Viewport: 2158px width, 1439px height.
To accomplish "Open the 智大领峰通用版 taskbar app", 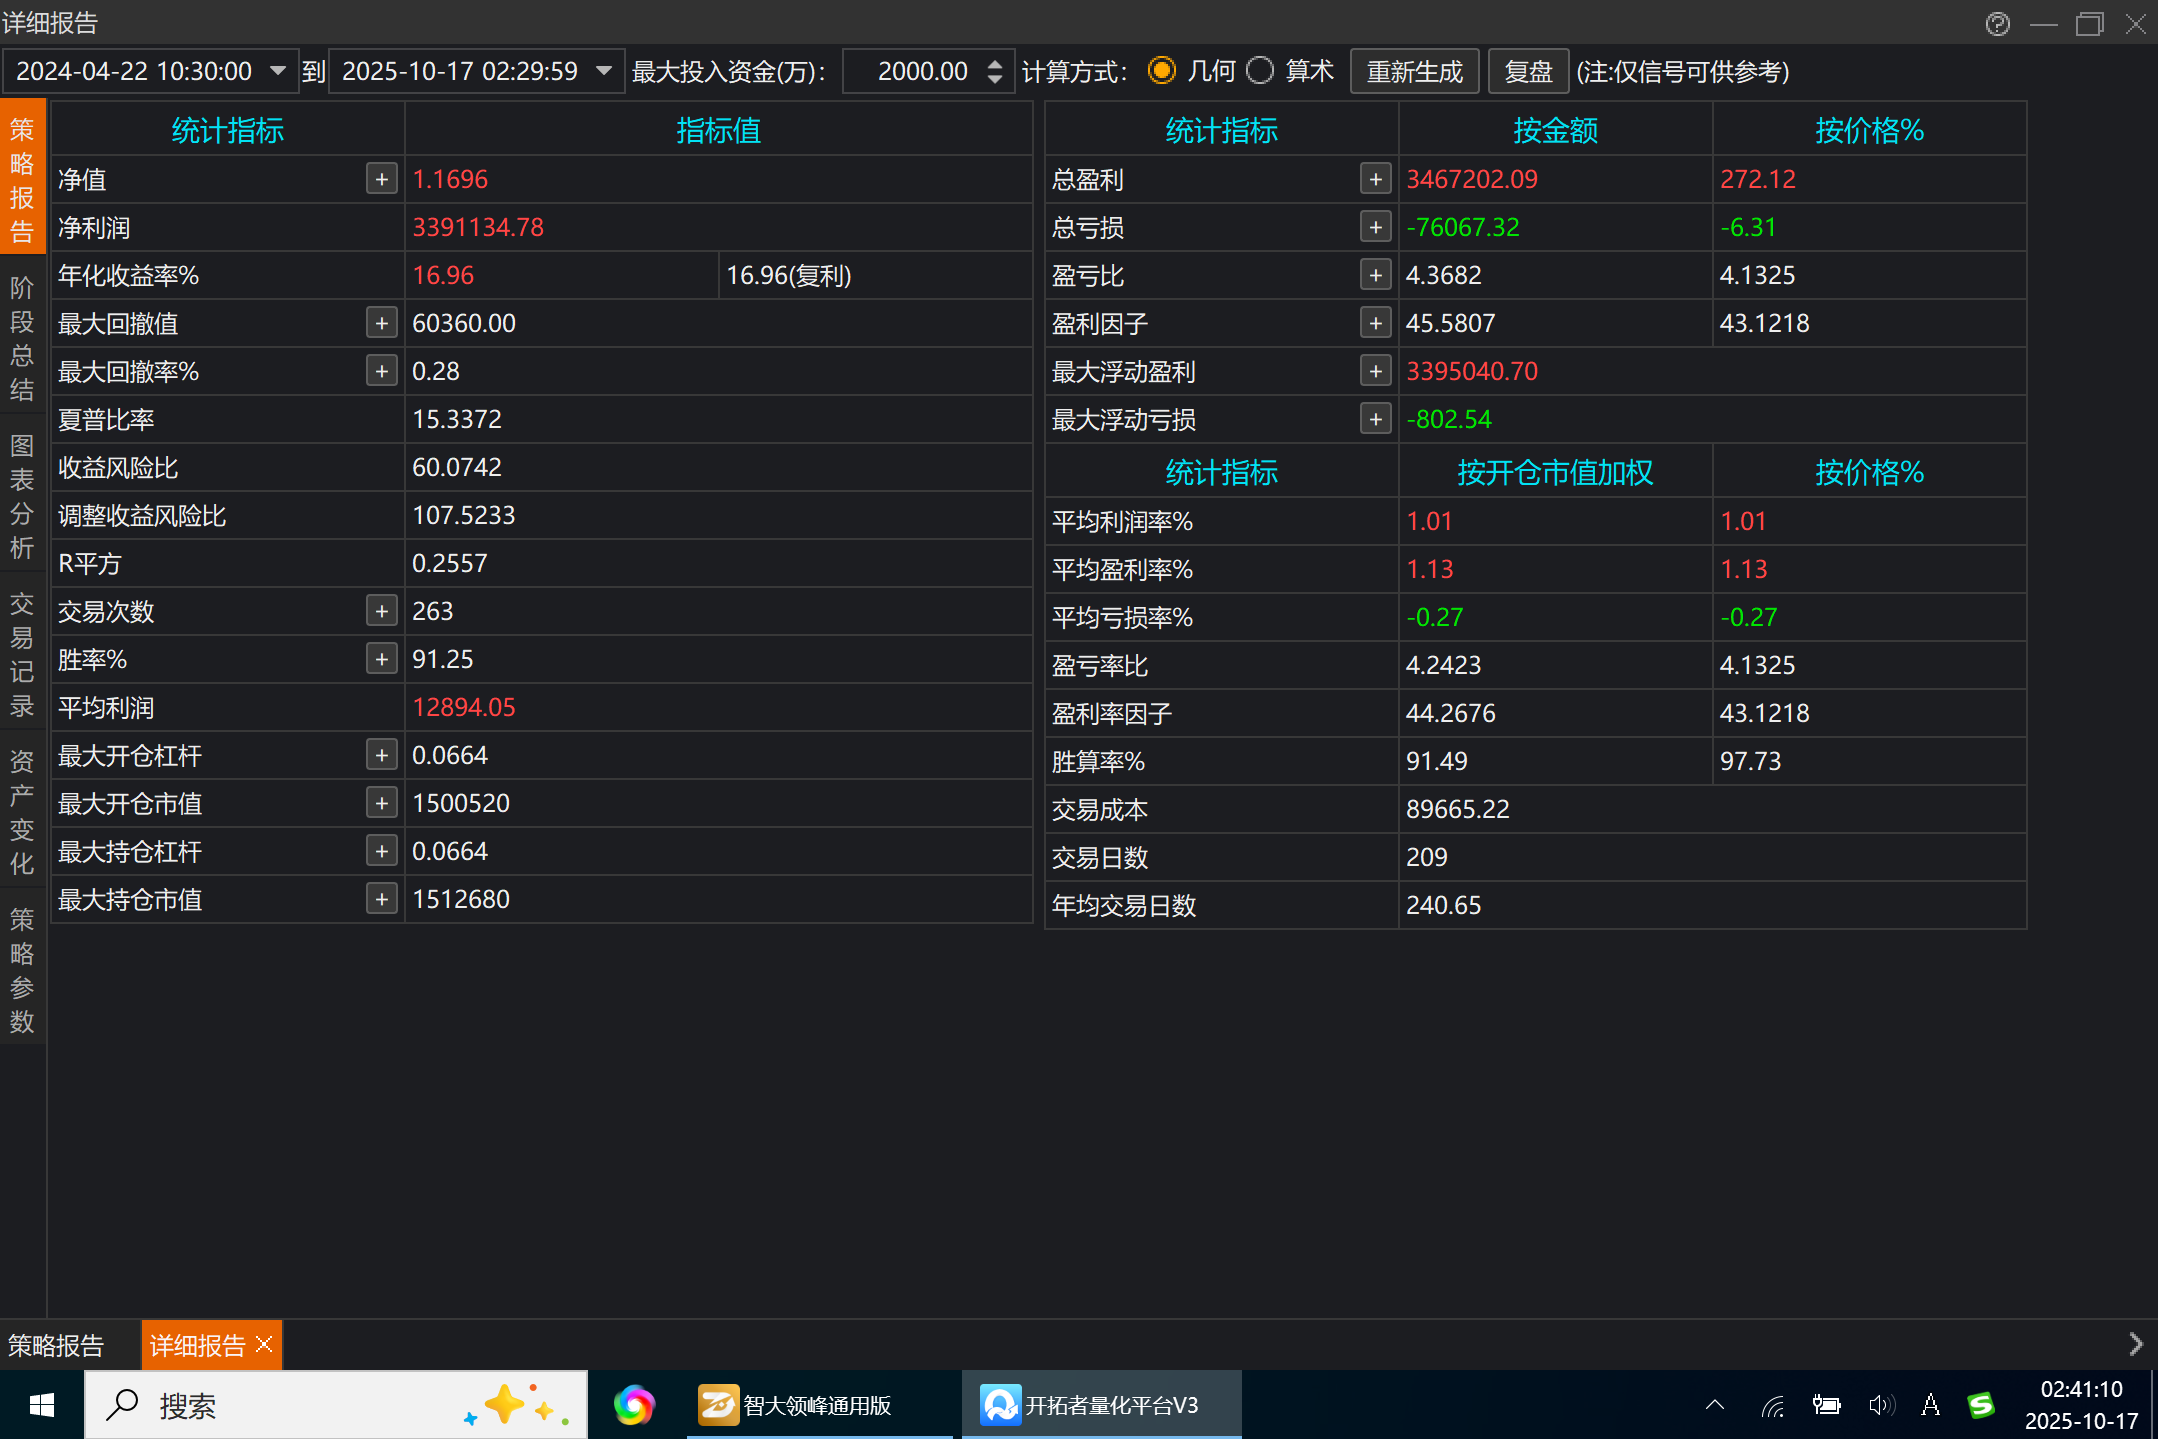I will 796,1405.
